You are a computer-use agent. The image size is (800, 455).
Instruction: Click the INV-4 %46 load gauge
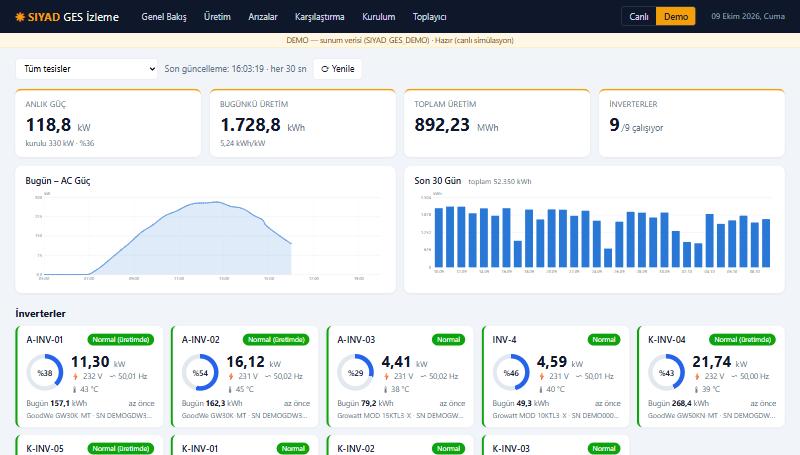[511, 372]
